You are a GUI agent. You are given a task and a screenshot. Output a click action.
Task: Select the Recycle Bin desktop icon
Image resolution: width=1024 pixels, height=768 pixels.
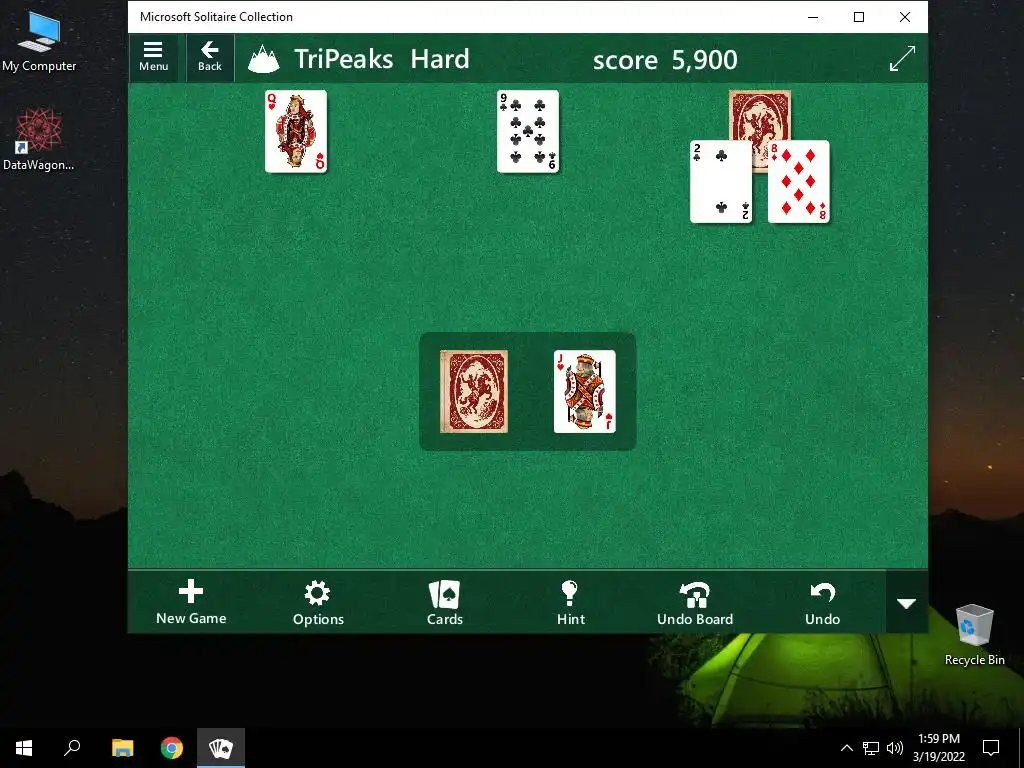(x=974, y=635)
